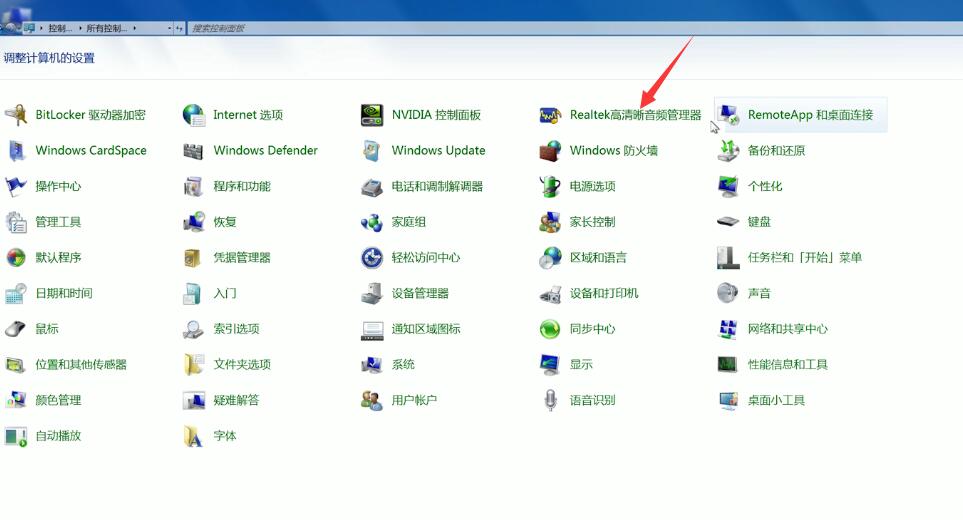Open the NVIDIA 控制面板 icon
This screenshot has width=963, height=520.
coord(372,115)
